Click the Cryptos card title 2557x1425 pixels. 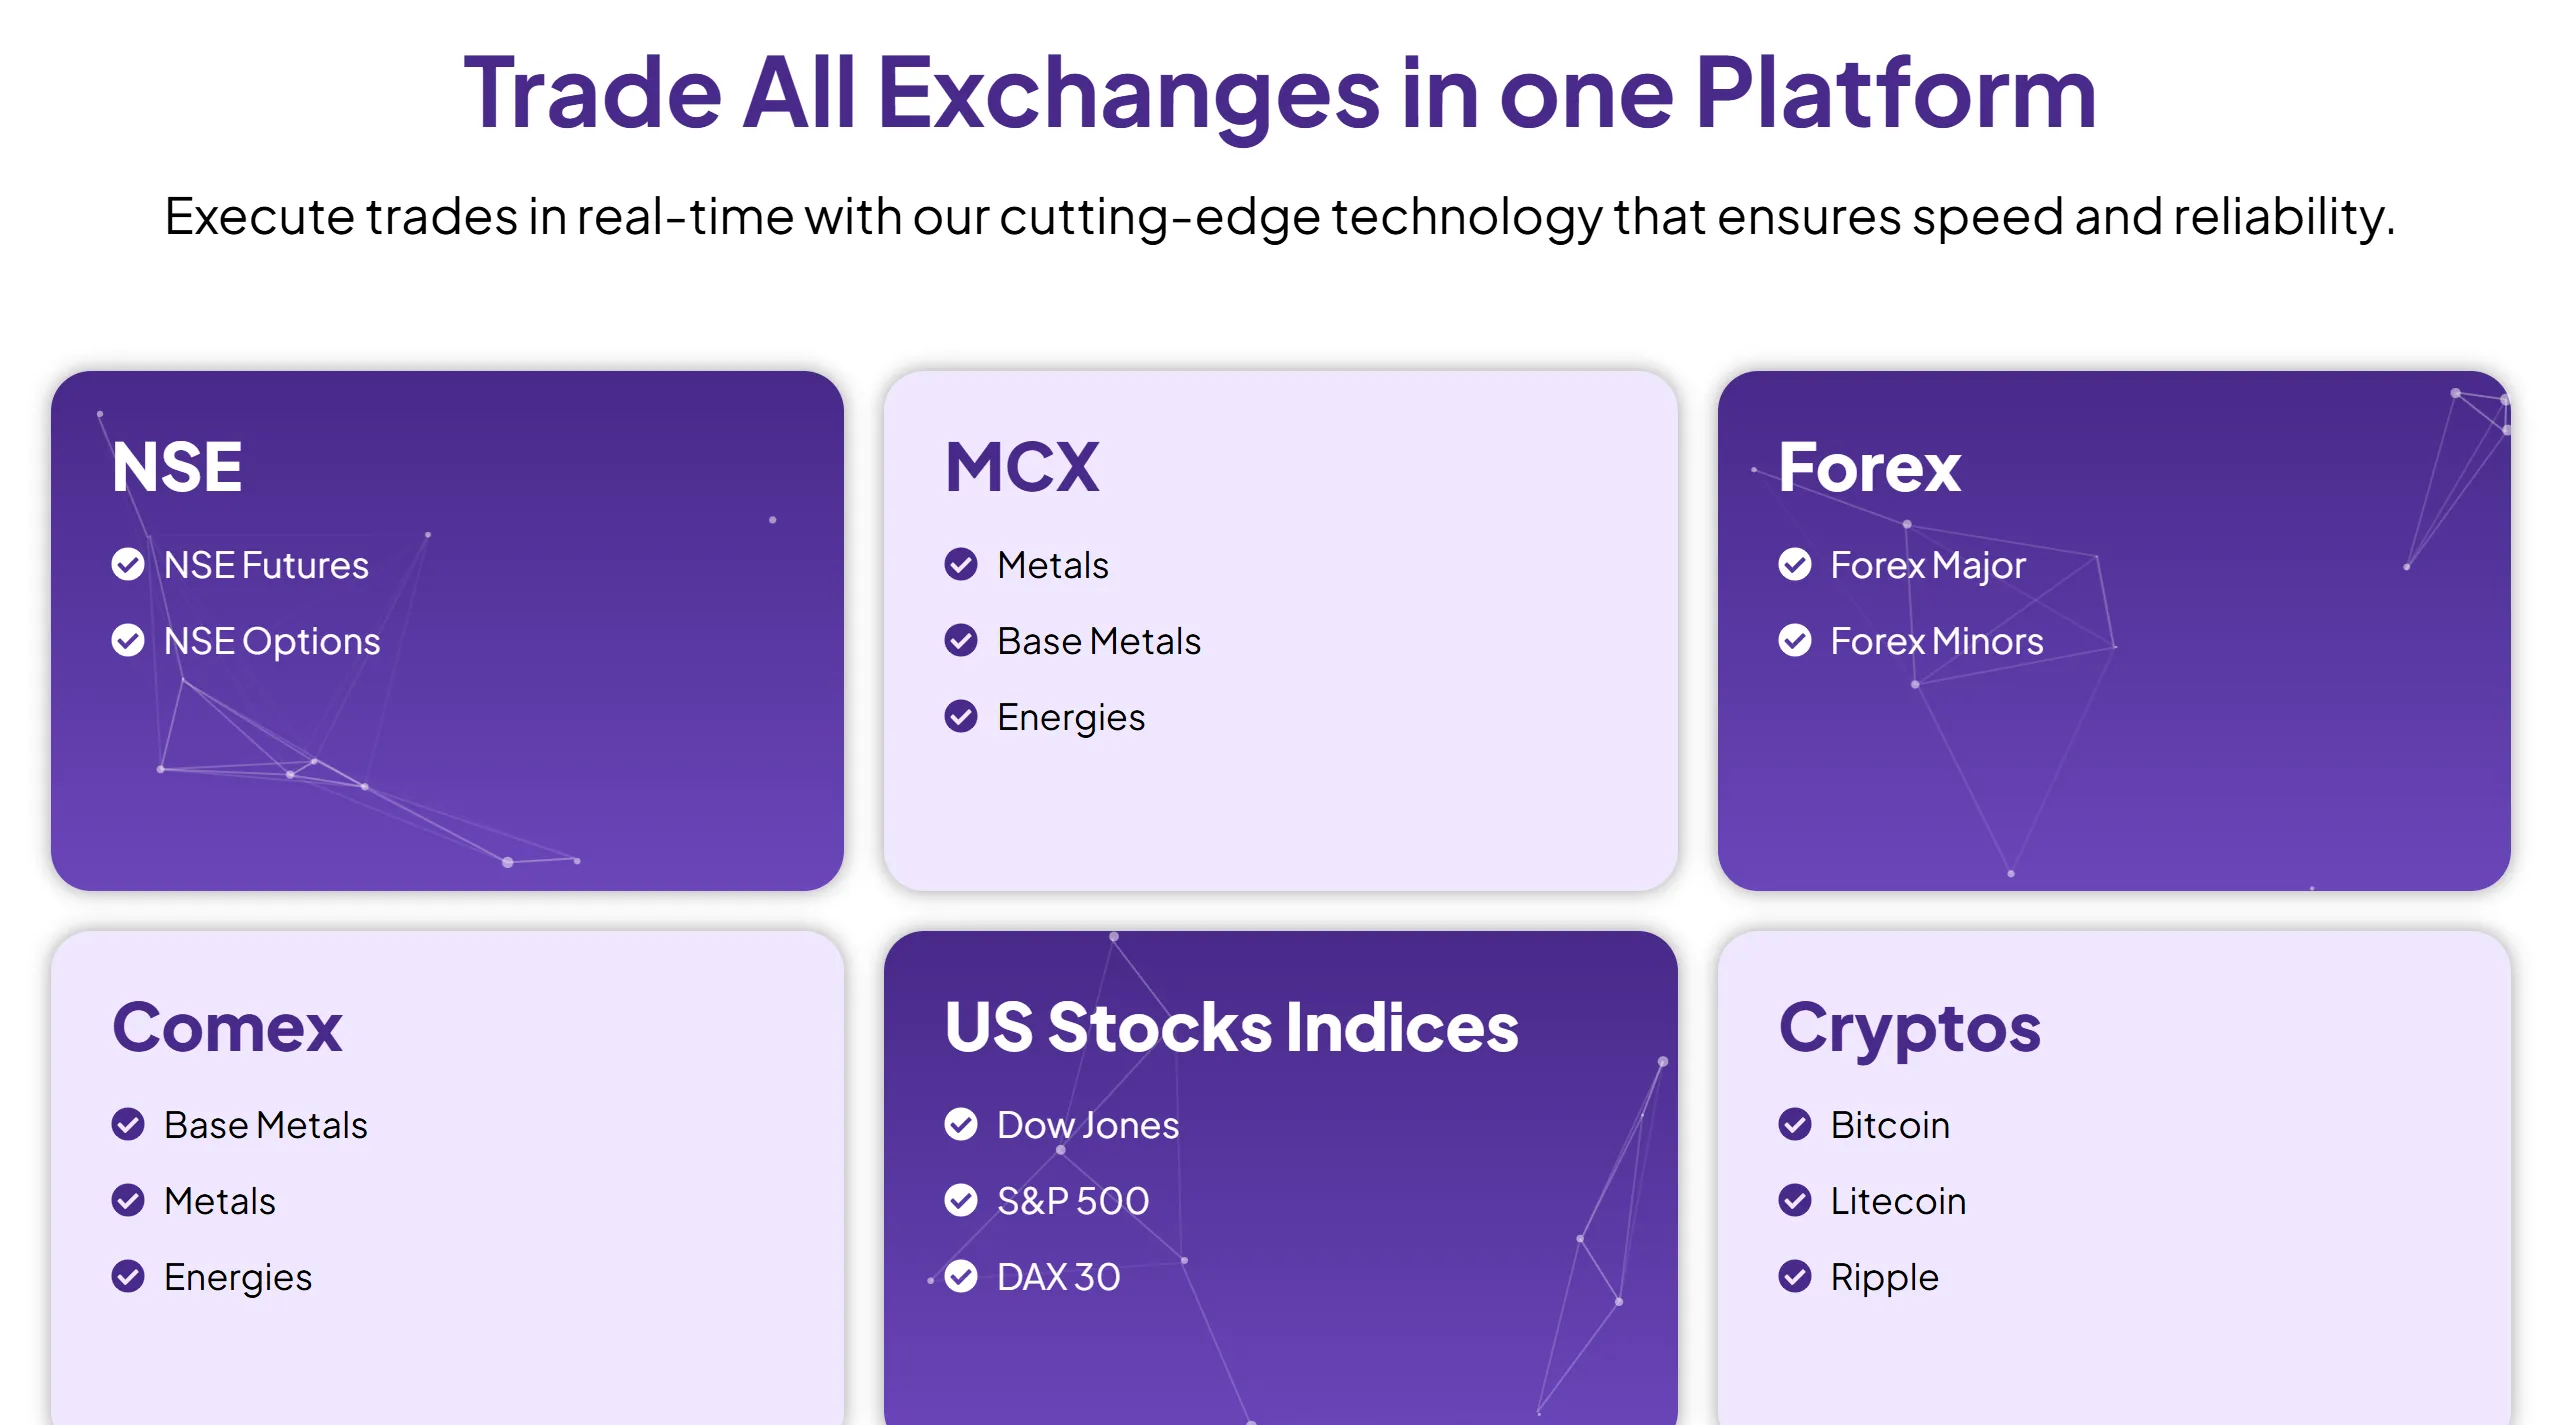[x=1909, y=1030]
